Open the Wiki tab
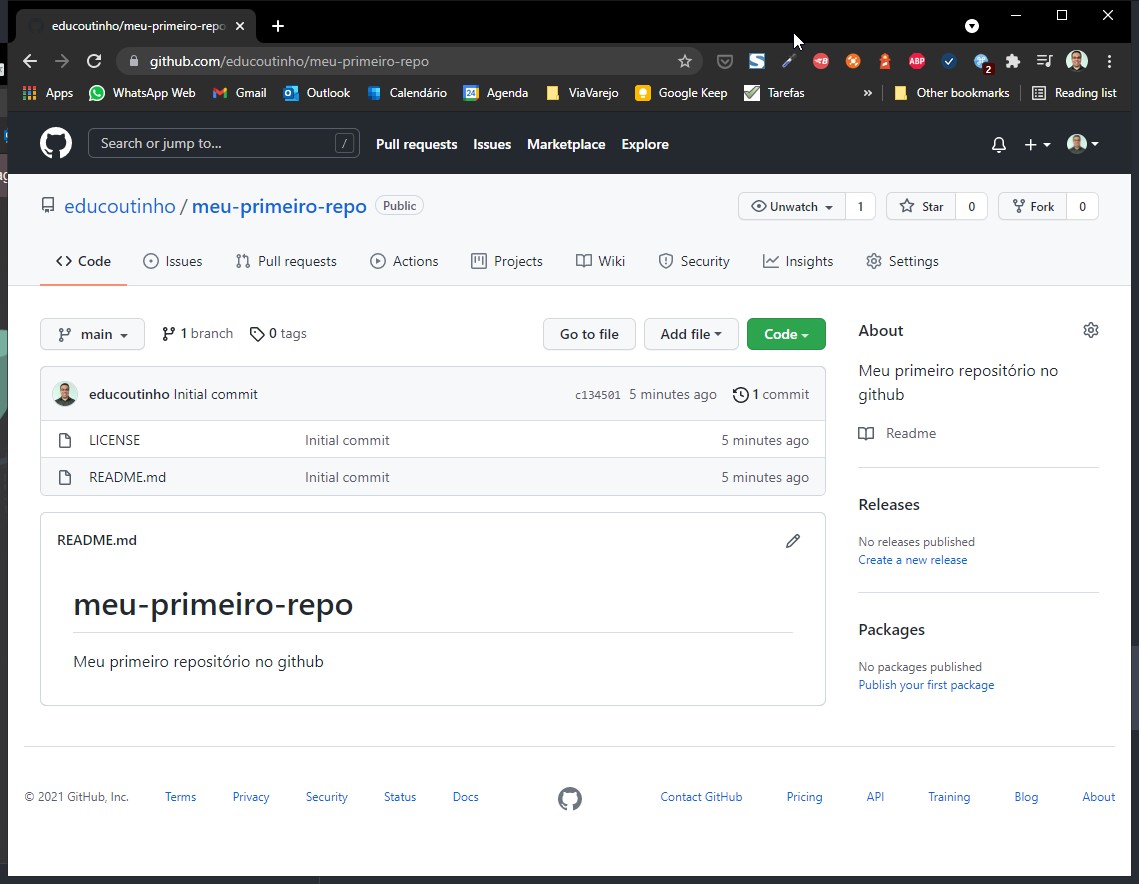 point(600,261)
